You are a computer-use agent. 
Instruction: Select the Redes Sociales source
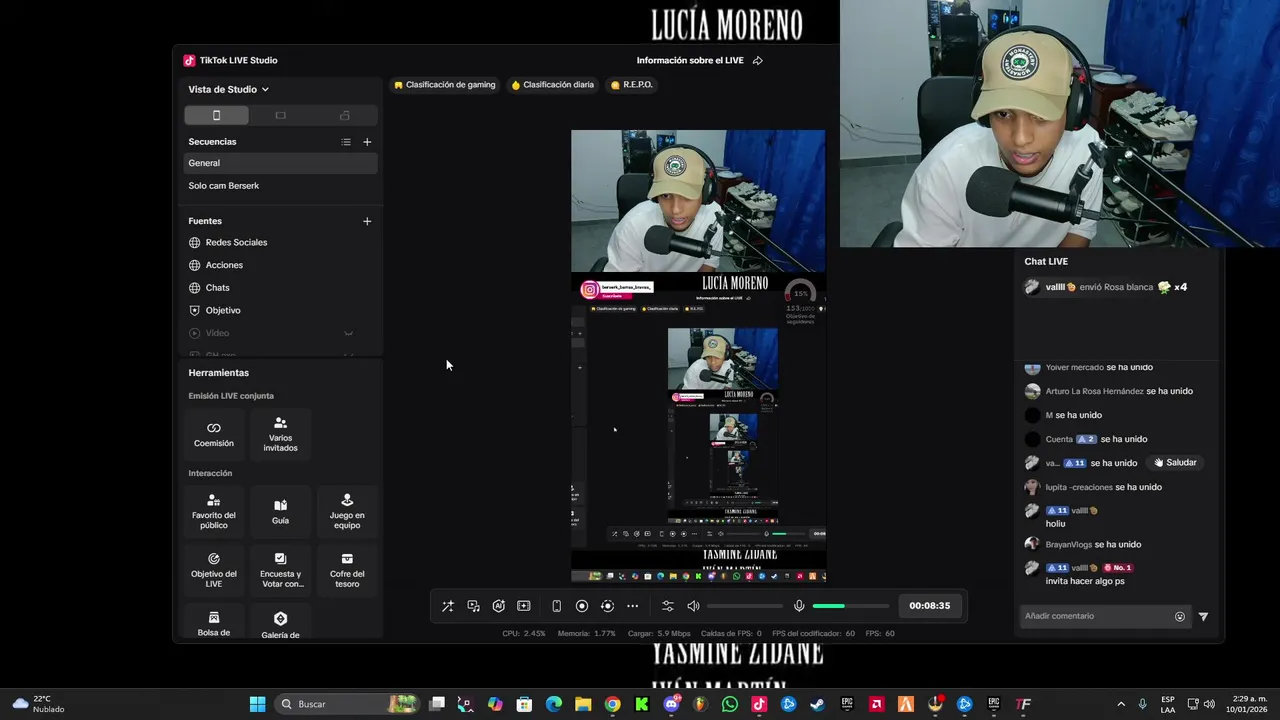click(280, 242)
